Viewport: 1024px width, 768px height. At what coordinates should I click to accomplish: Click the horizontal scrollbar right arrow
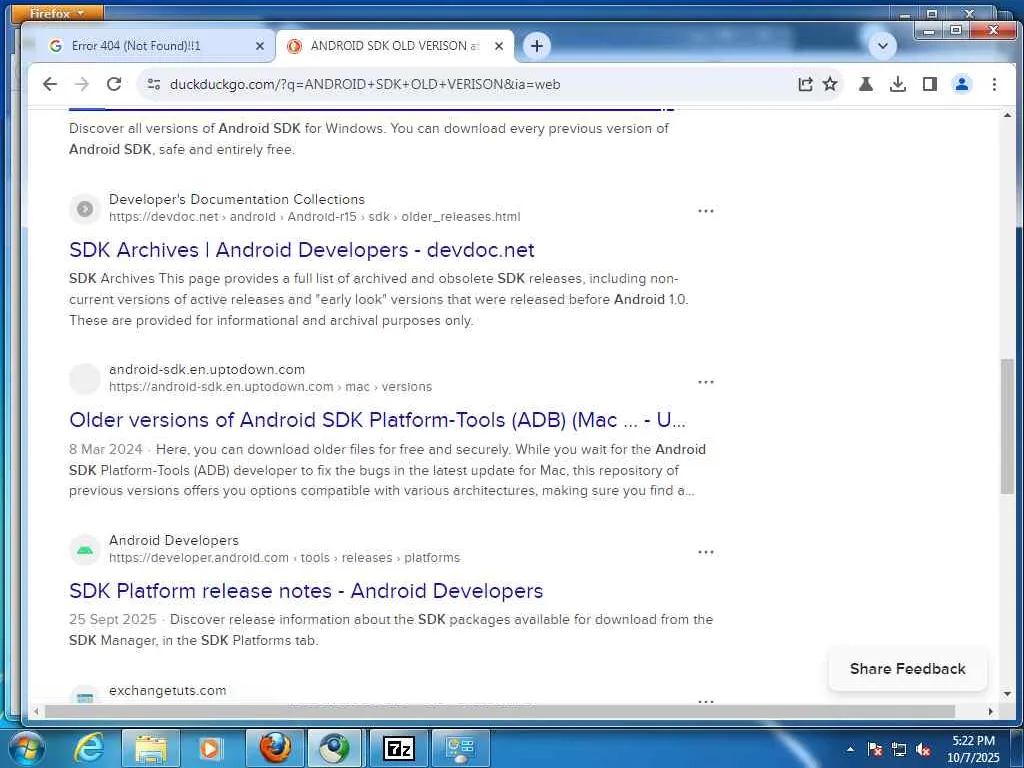coord(991,711)
